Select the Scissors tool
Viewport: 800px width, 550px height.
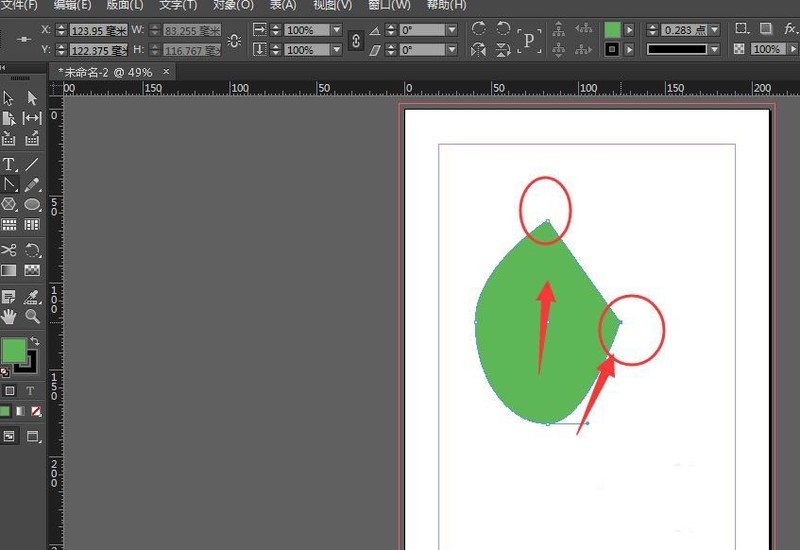[9, 250]
